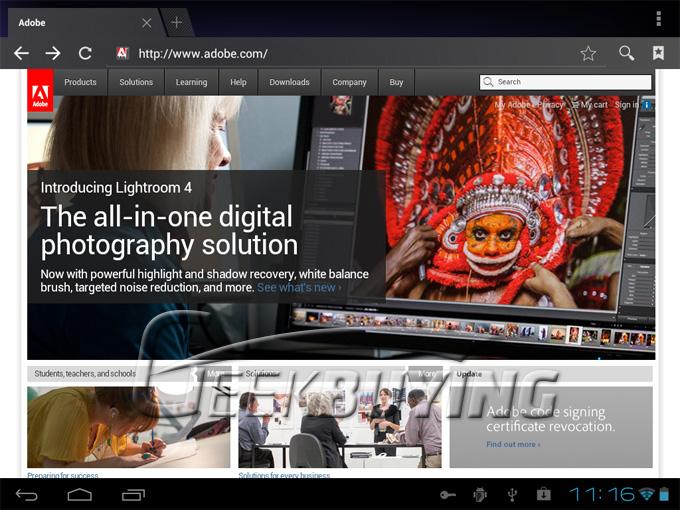Tap the battery icon
This screenshot has width=680, height=510.
[664, 494]
